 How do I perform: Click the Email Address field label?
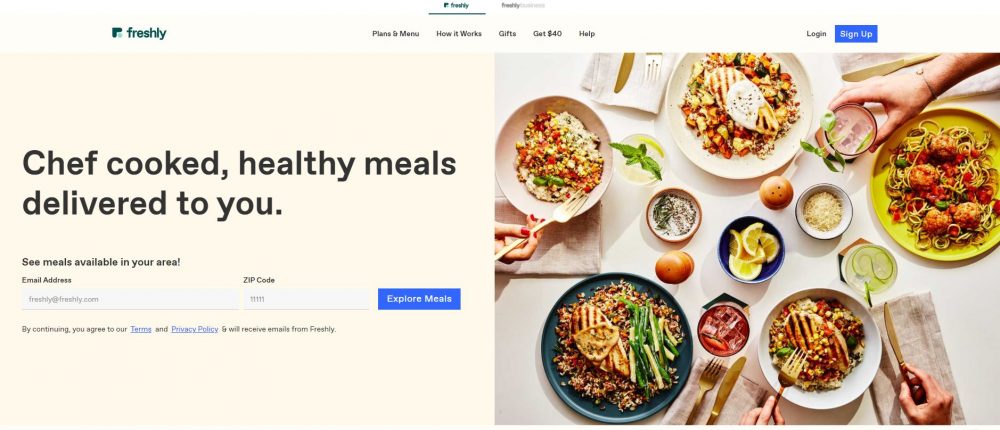click(47, 280)
